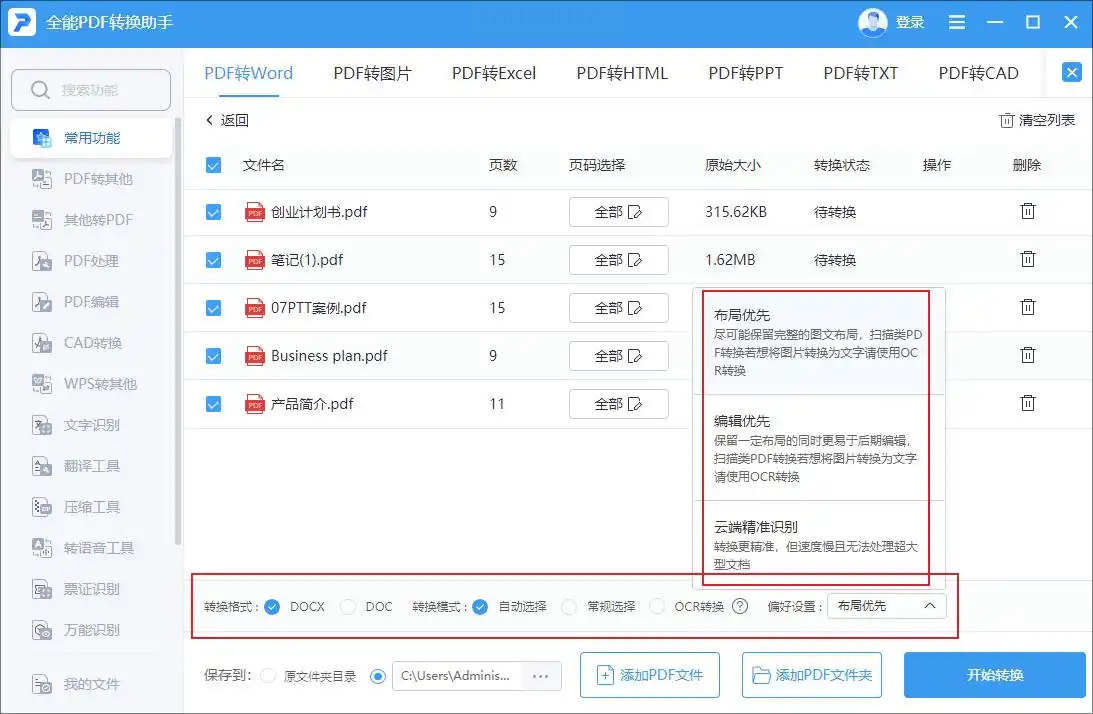
Task: Select 常用功能 in the sidebar
Action: click(x=91, y=138)
